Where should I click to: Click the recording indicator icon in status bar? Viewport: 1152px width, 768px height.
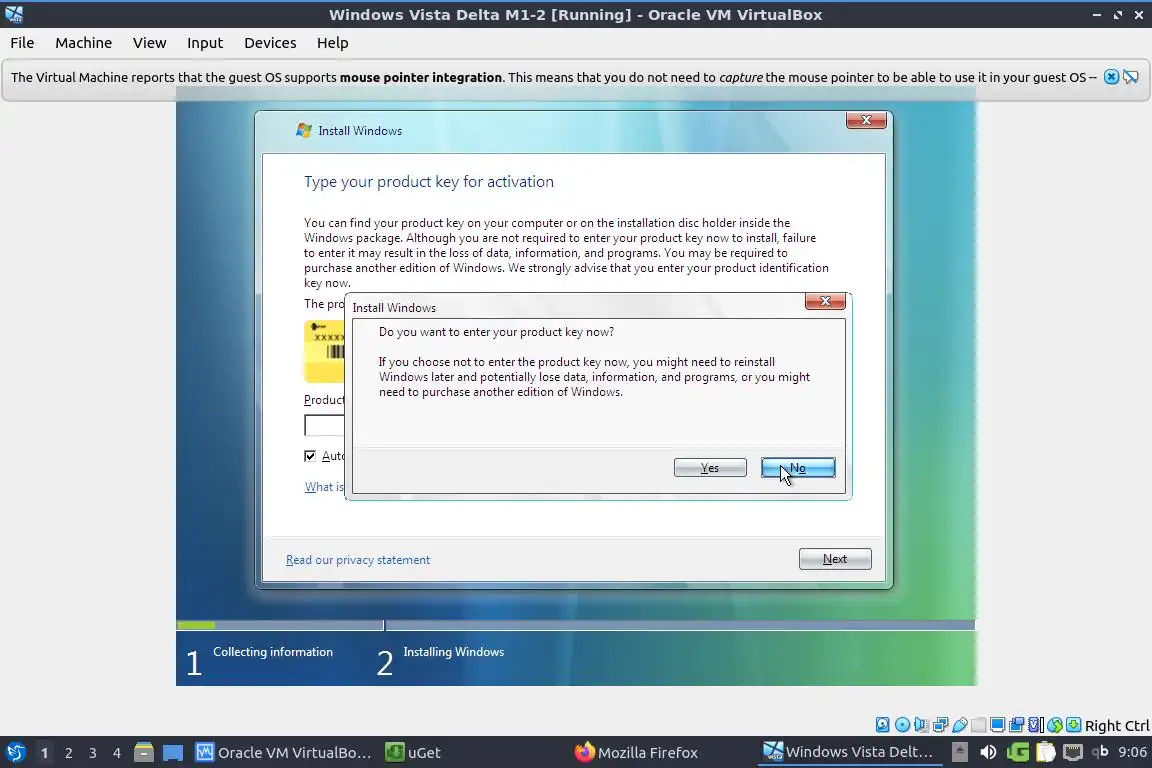coord(1017,725)
